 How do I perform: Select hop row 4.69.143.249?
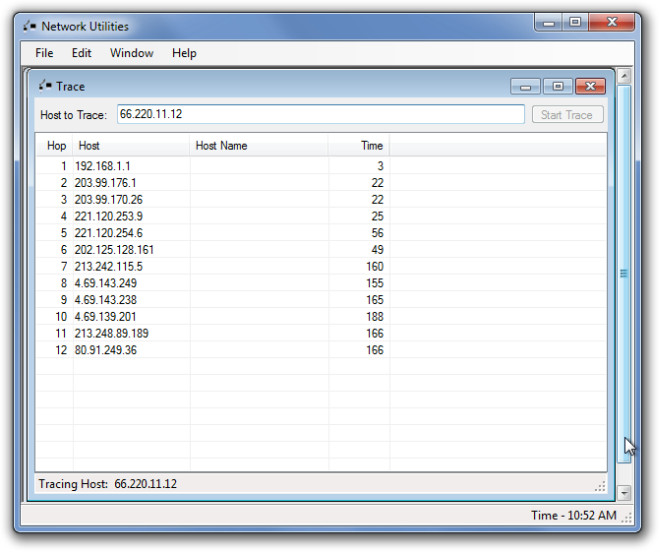(321, 283)
